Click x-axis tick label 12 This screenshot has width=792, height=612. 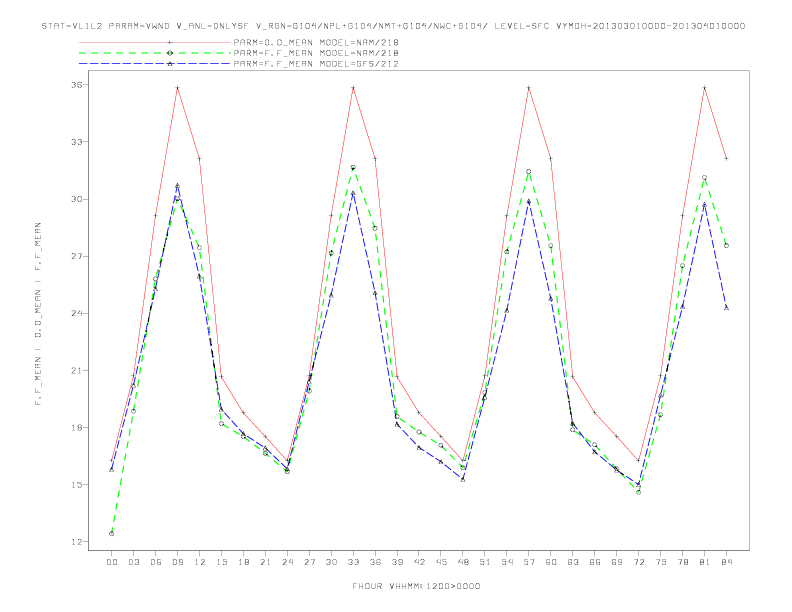(200, 562)
